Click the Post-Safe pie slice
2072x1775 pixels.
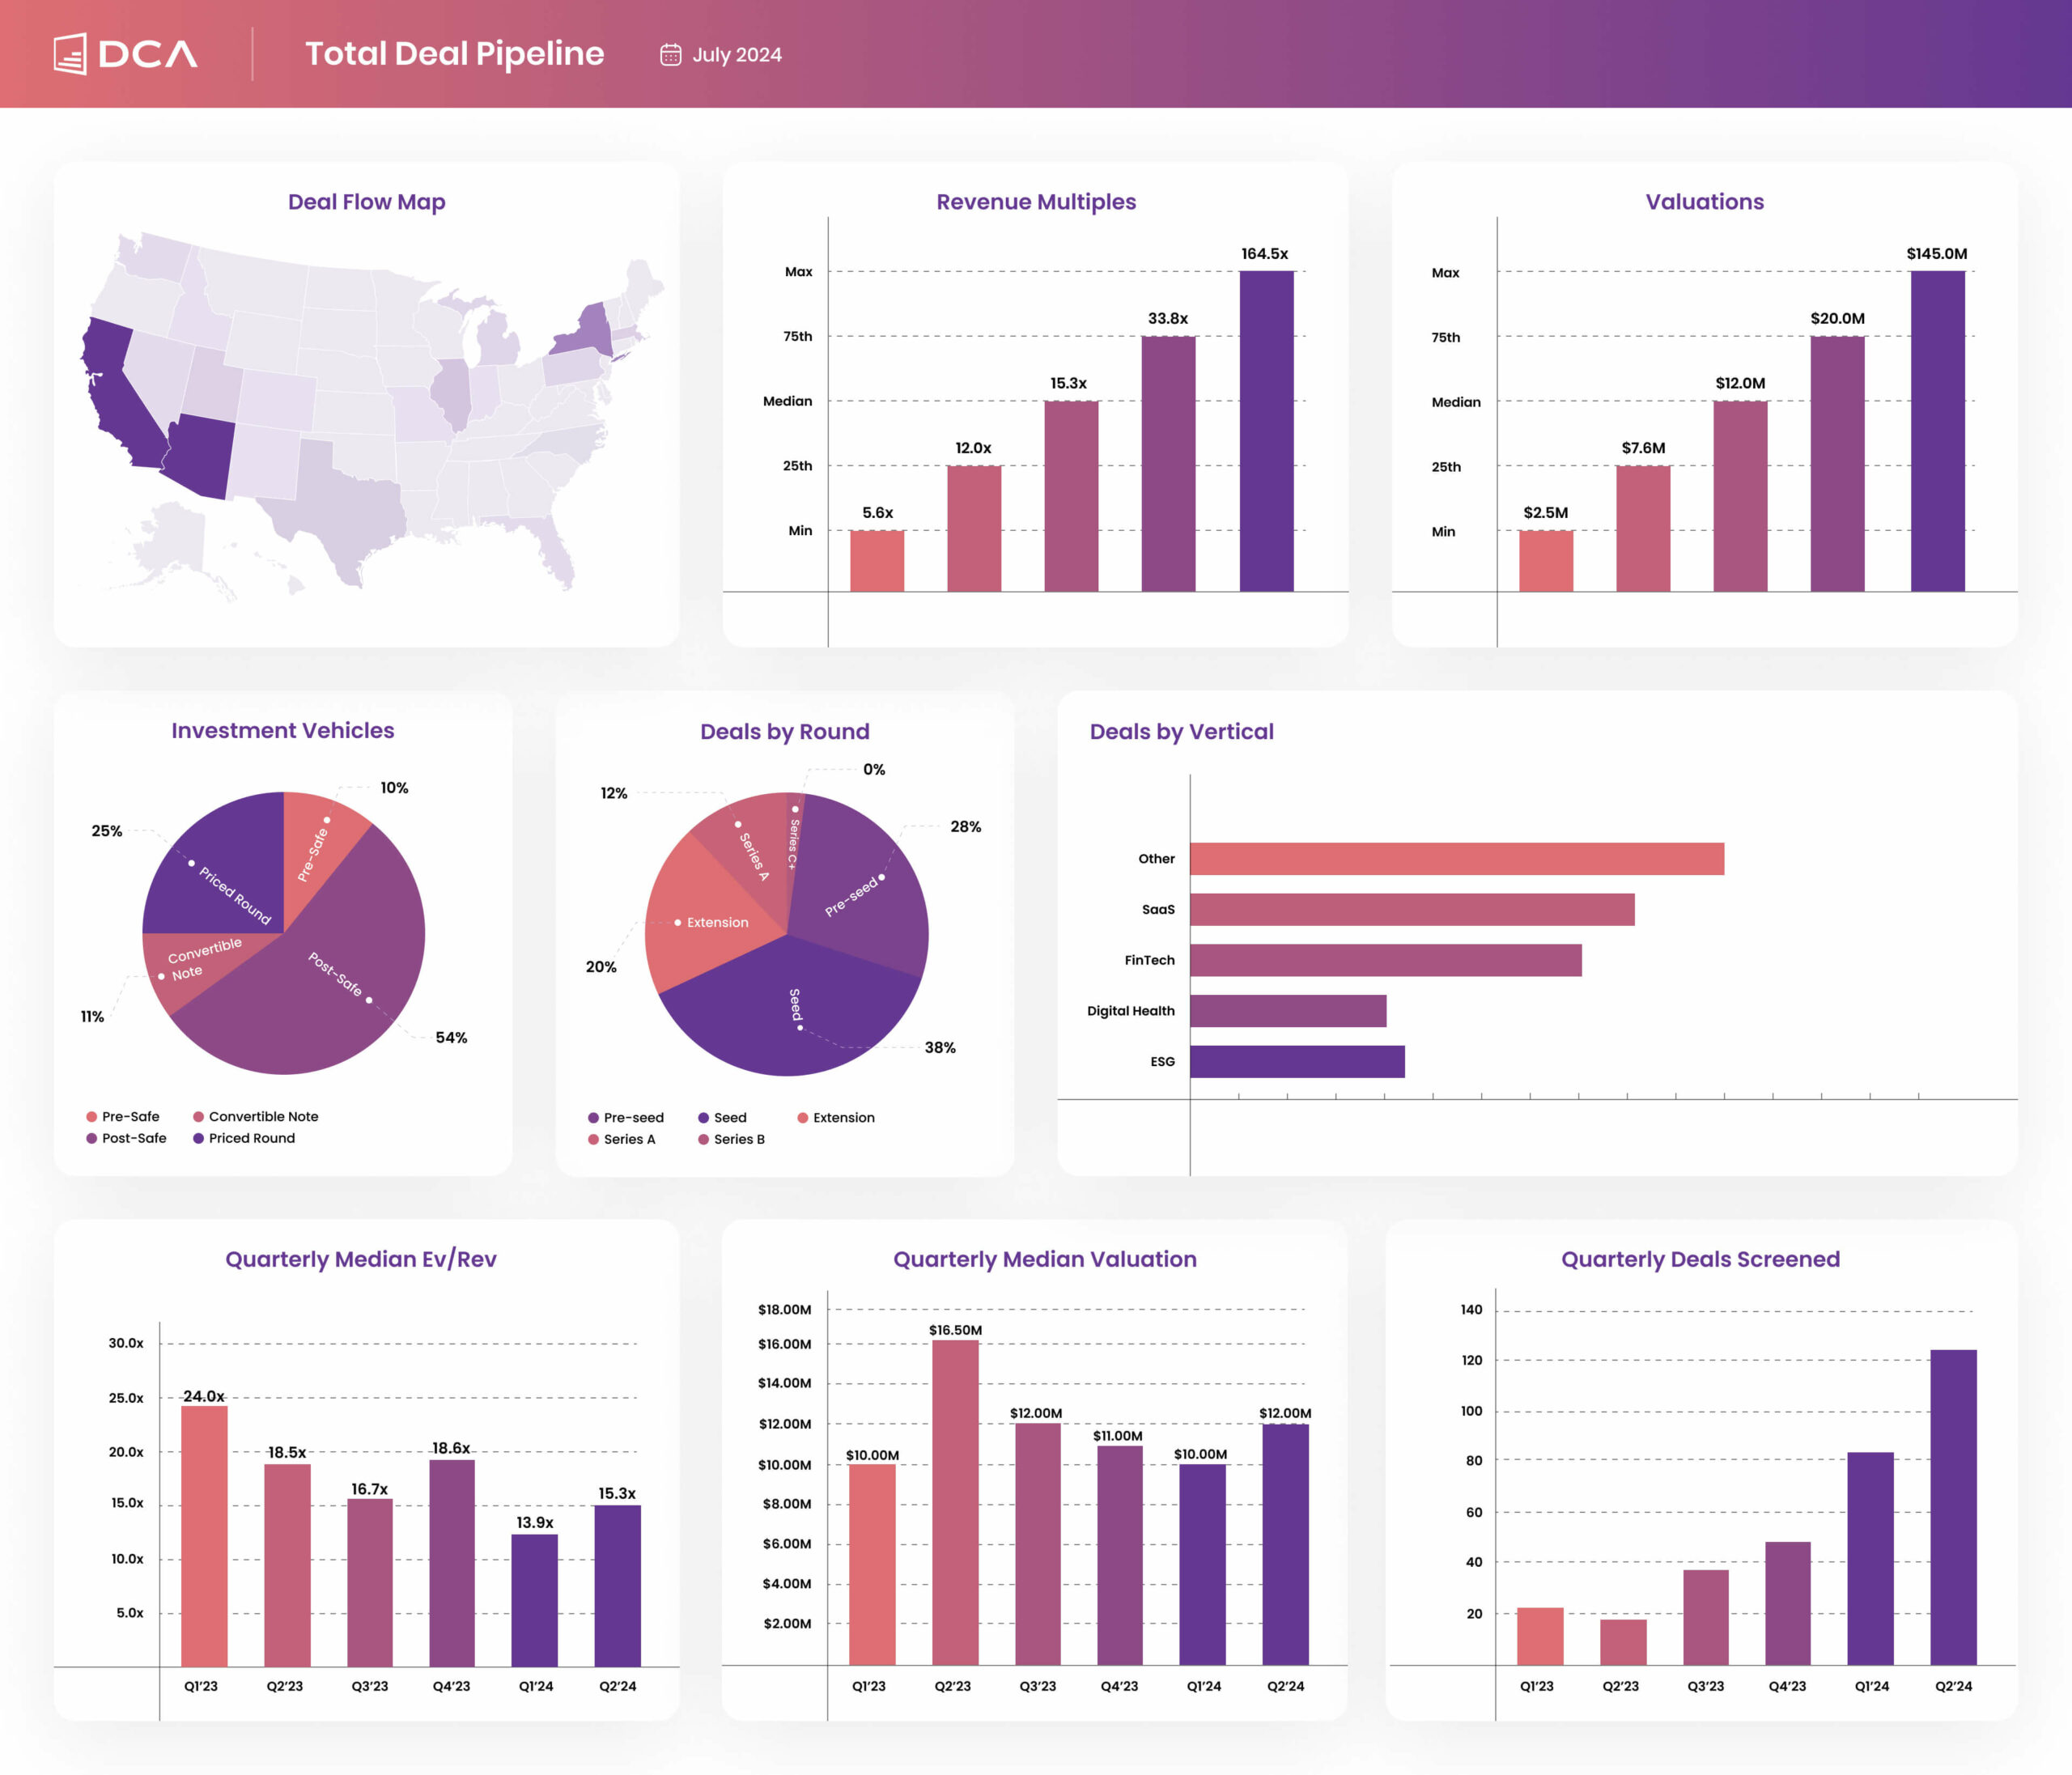[330, 990]
